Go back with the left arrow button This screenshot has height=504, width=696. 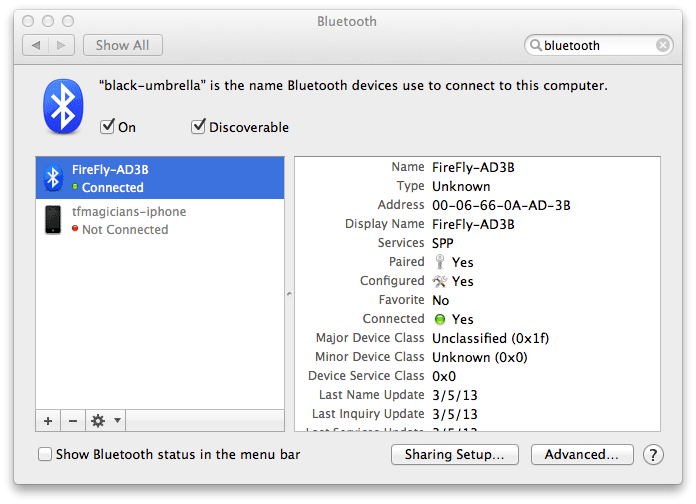click(x=36, y=45)
